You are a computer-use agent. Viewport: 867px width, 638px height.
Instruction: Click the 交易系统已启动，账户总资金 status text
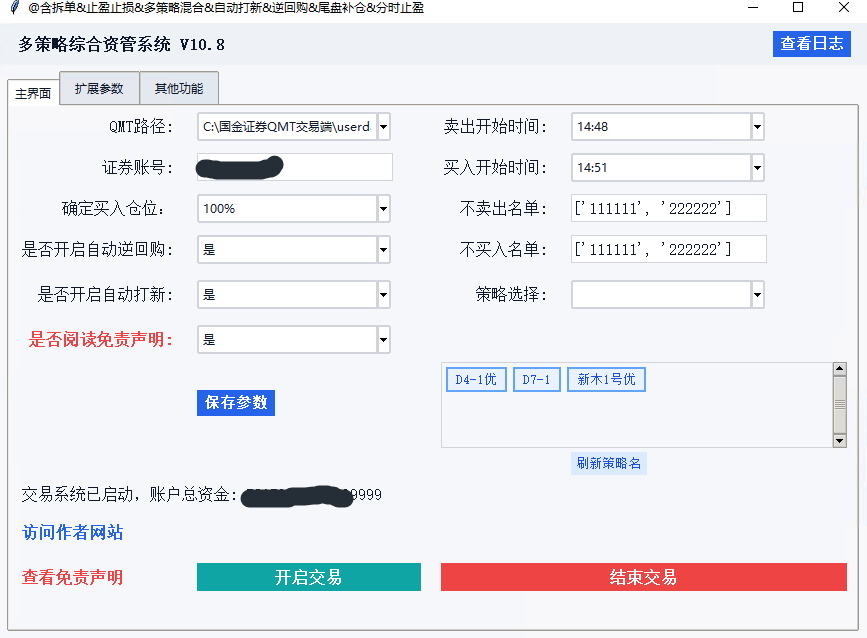click(129, 494)
